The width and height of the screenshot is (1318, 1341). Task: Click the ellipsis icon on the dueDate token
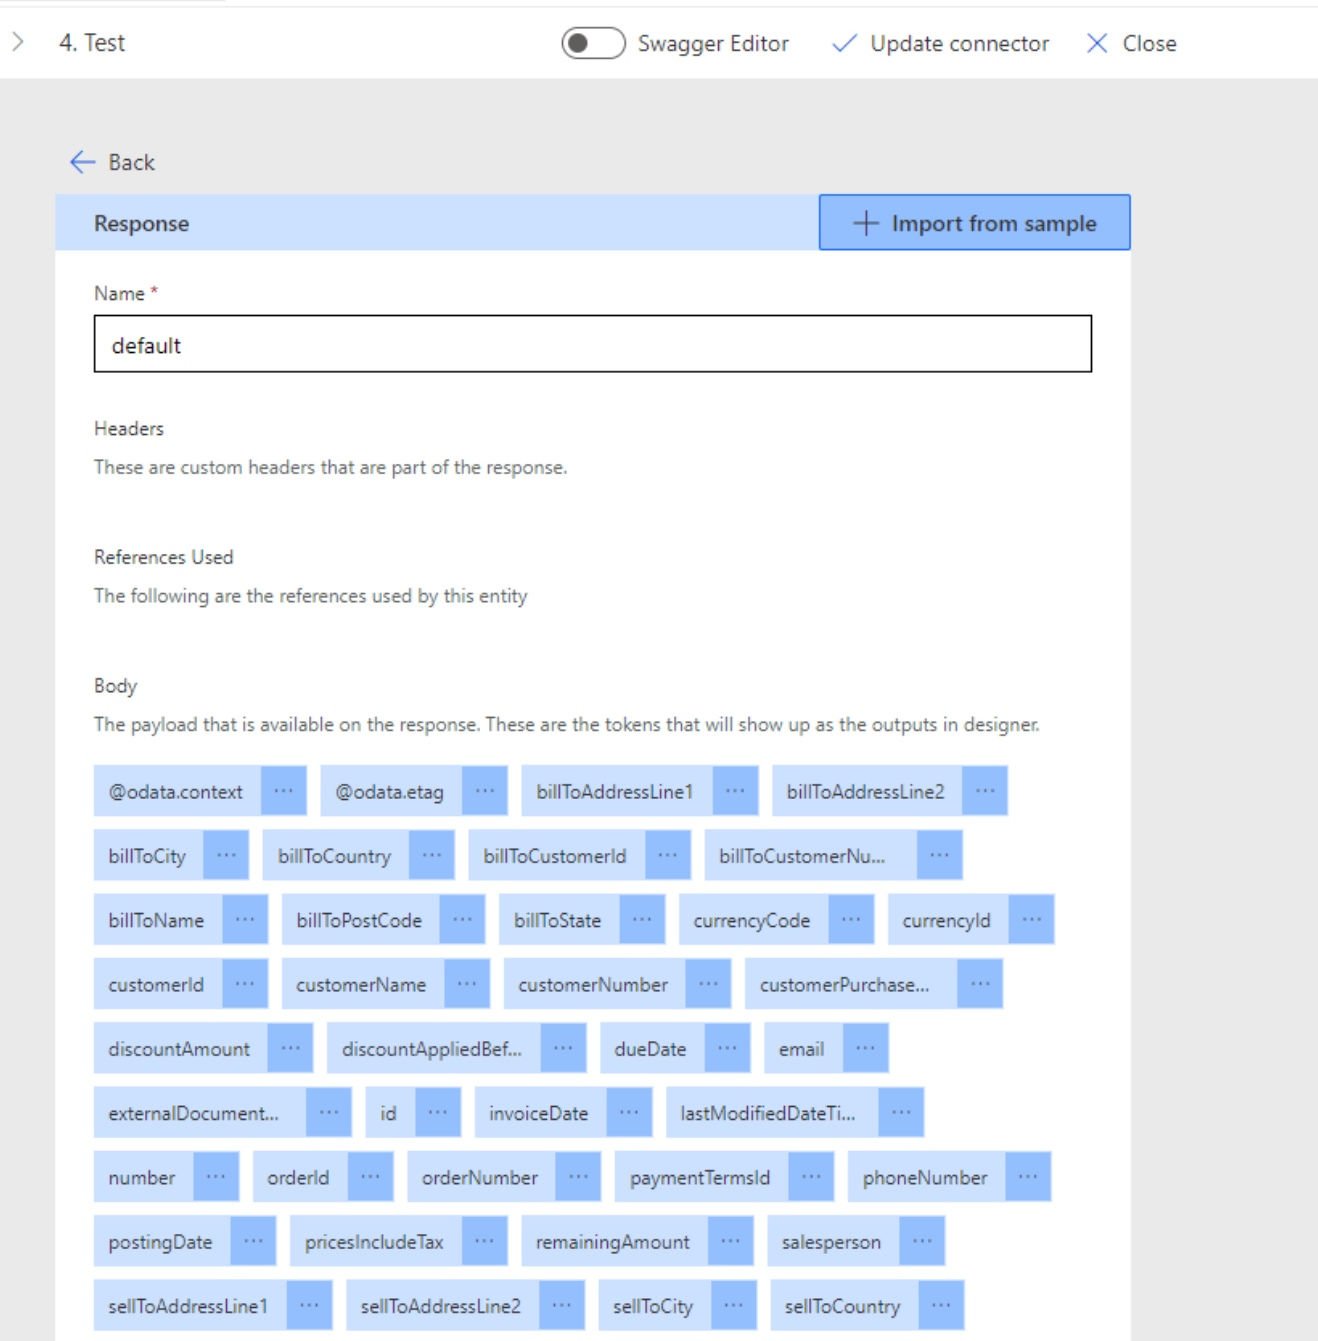click(x=727, y=1049)
